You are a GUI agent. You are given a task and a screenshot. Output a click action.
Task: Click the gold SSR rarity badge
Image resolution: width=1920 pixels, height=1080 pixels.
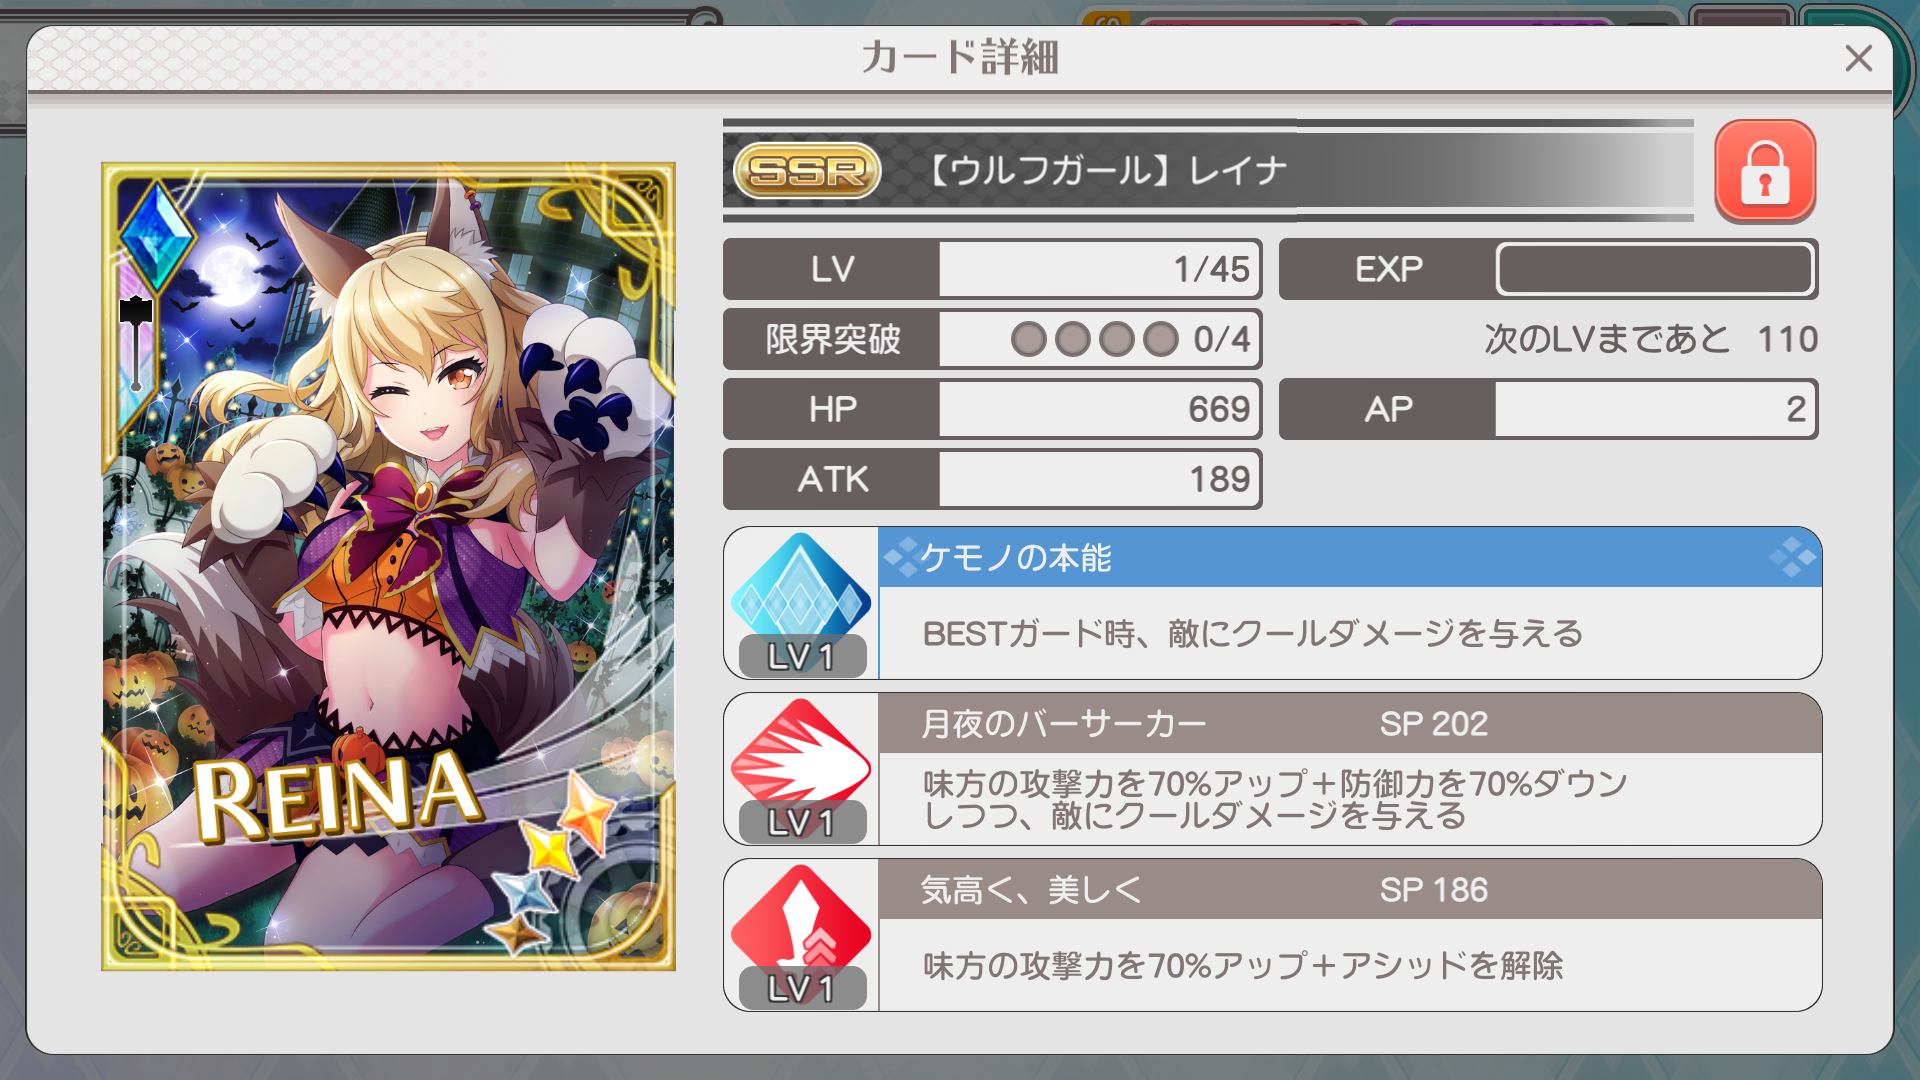click(807, 171)
